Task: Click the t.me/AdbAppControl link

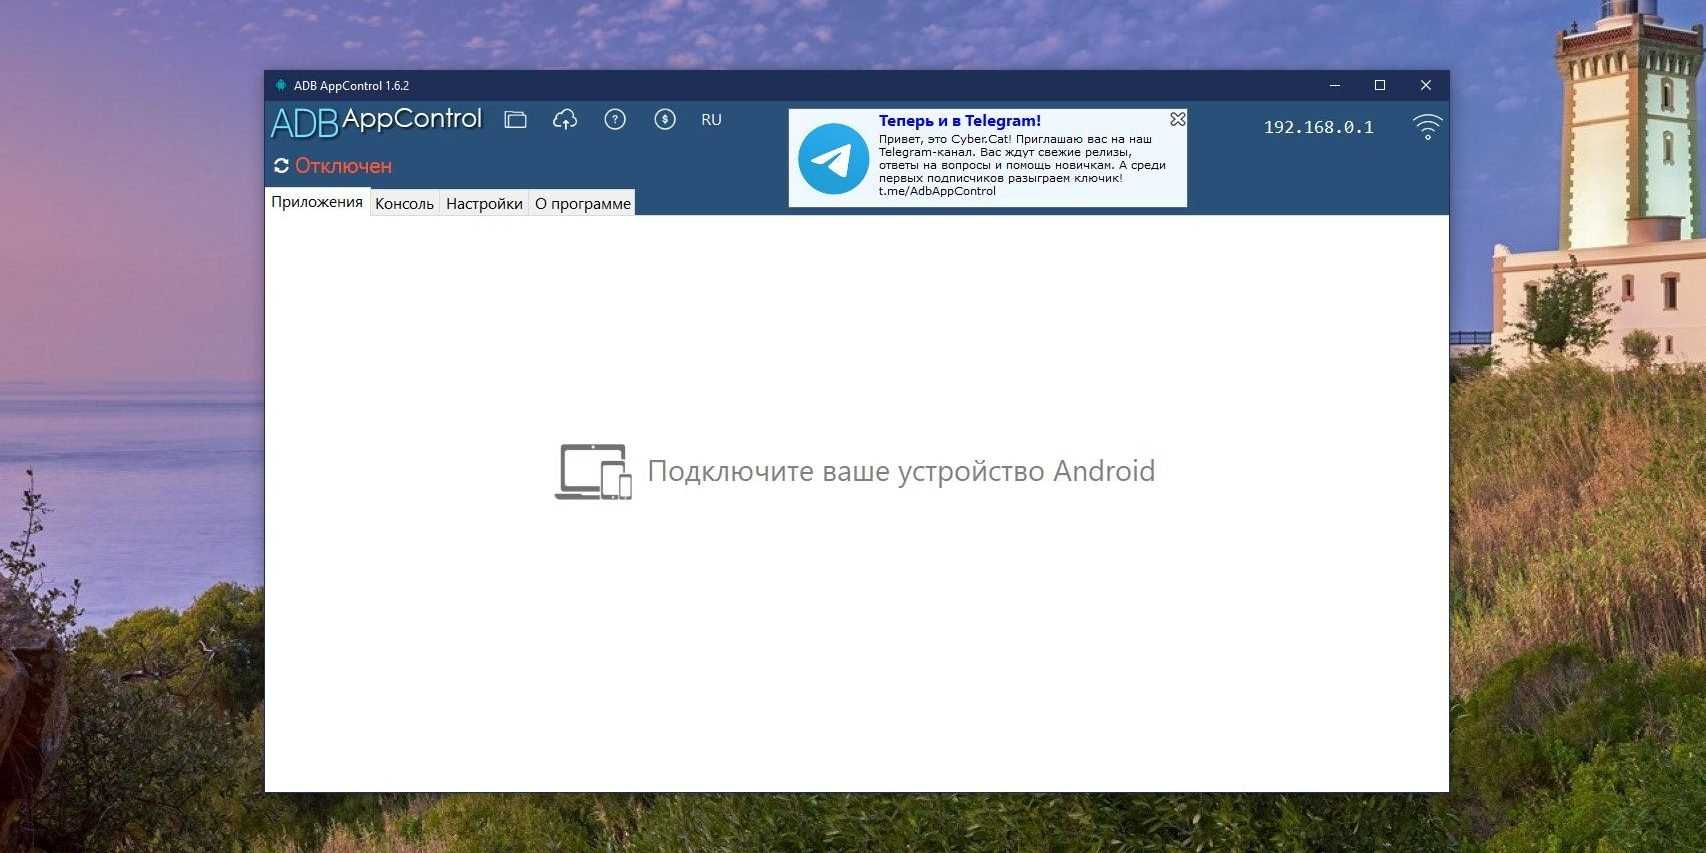Action: point(937,191)
